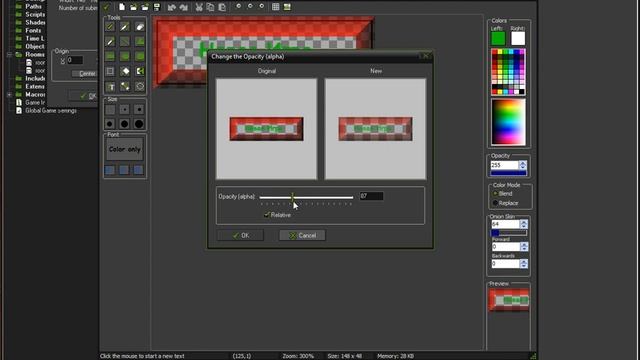The image size is (640, 360).
Task: Select the Replace color mode
Action: 496,203
